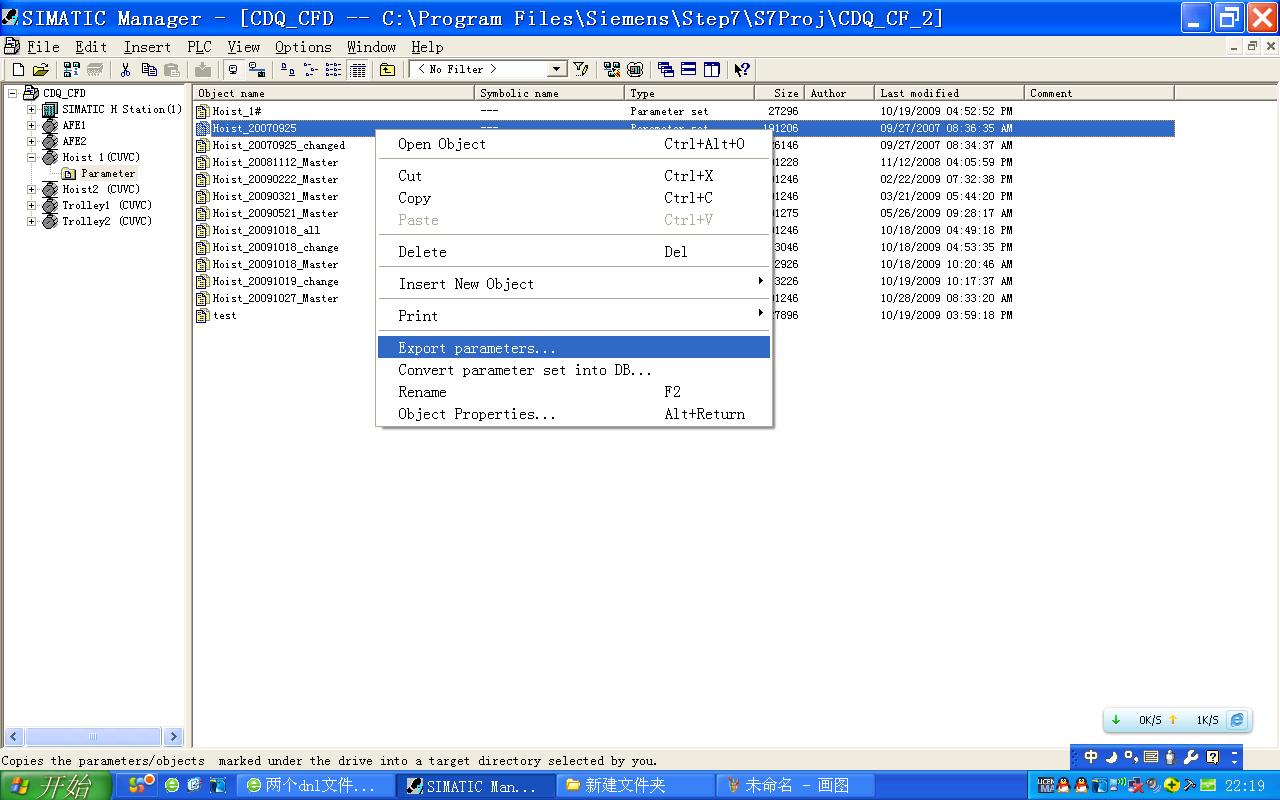This screenshot has height=800, width=1280.
Task: Click the New Project toolbar icon
Action: point(18,69)
